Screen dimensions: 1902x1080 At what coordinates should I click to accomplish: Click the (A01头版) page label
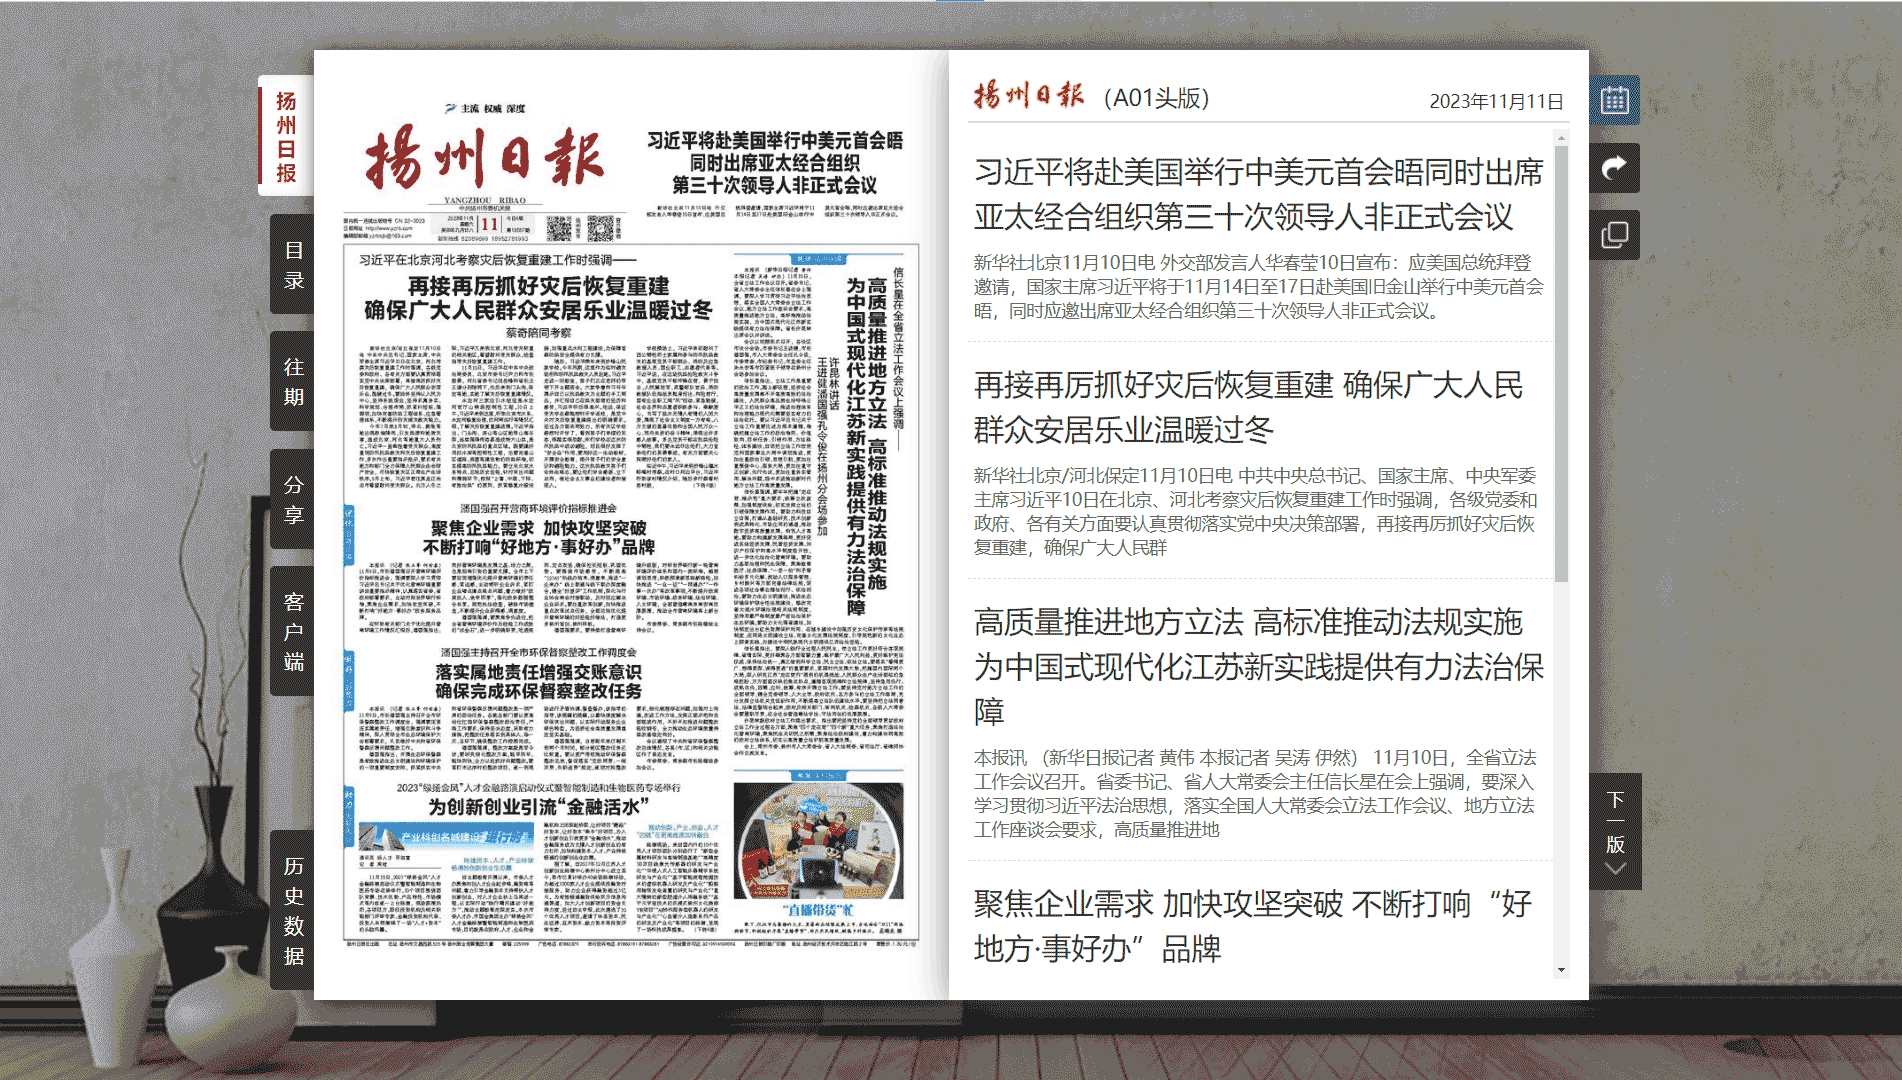point(1155,98)
